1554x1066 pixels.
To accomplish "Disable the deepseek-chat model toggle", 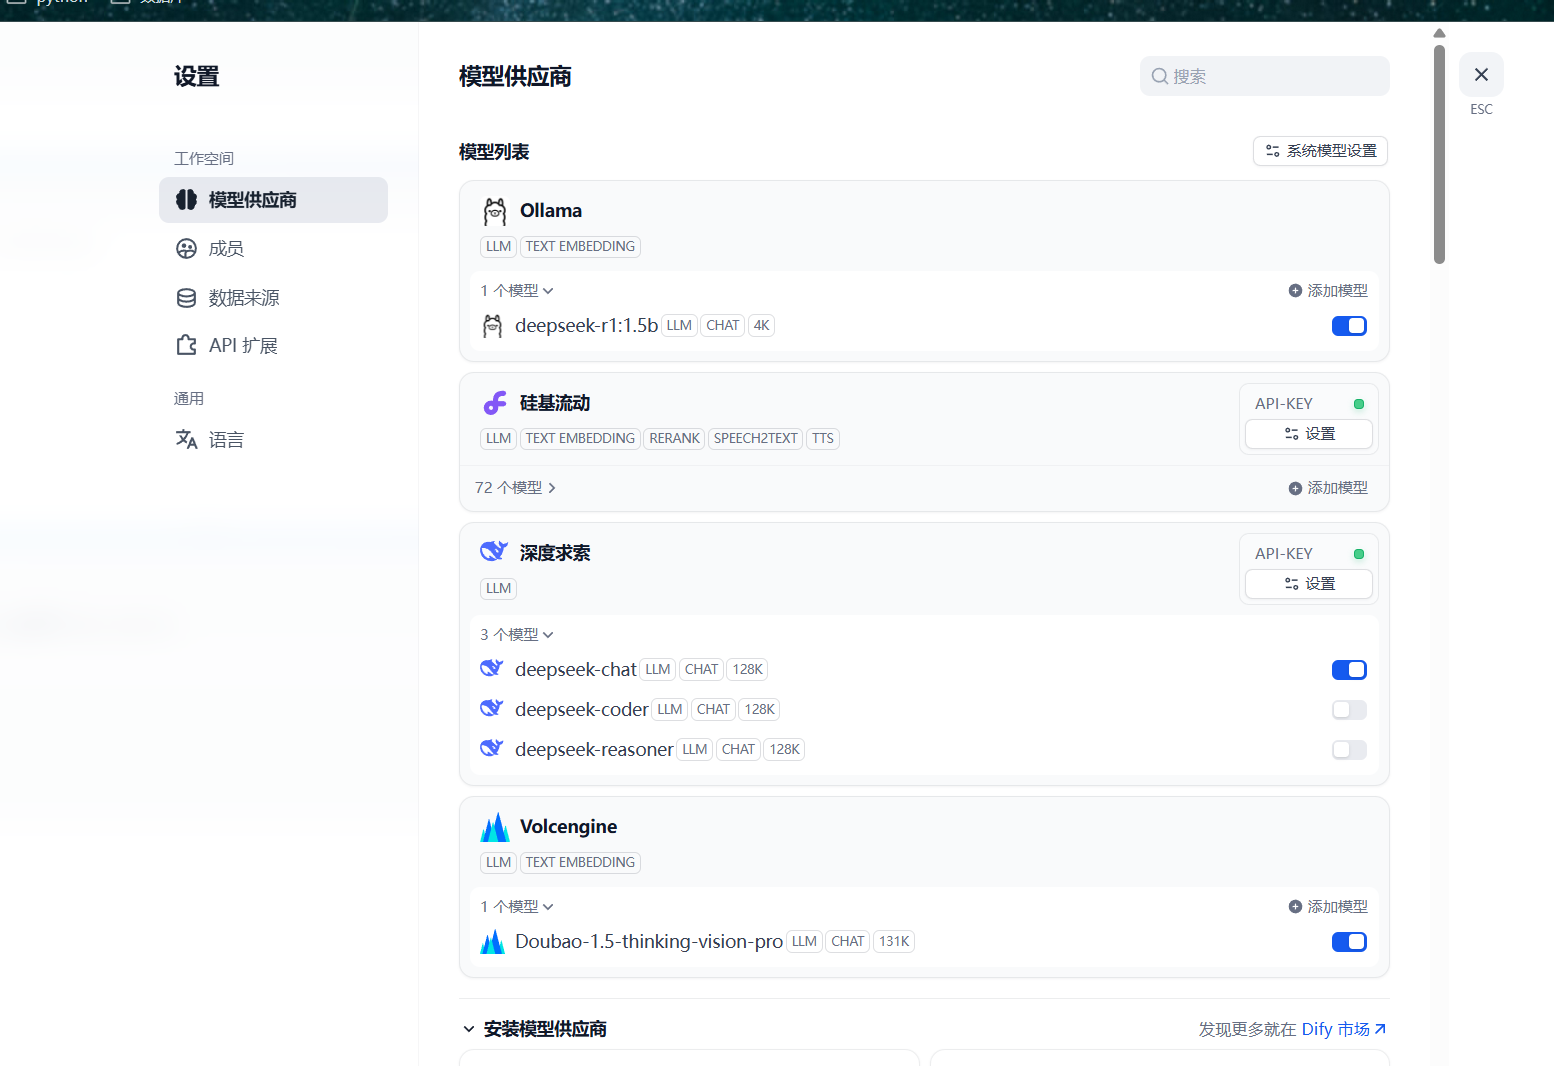I will (x=1349, y=670).
